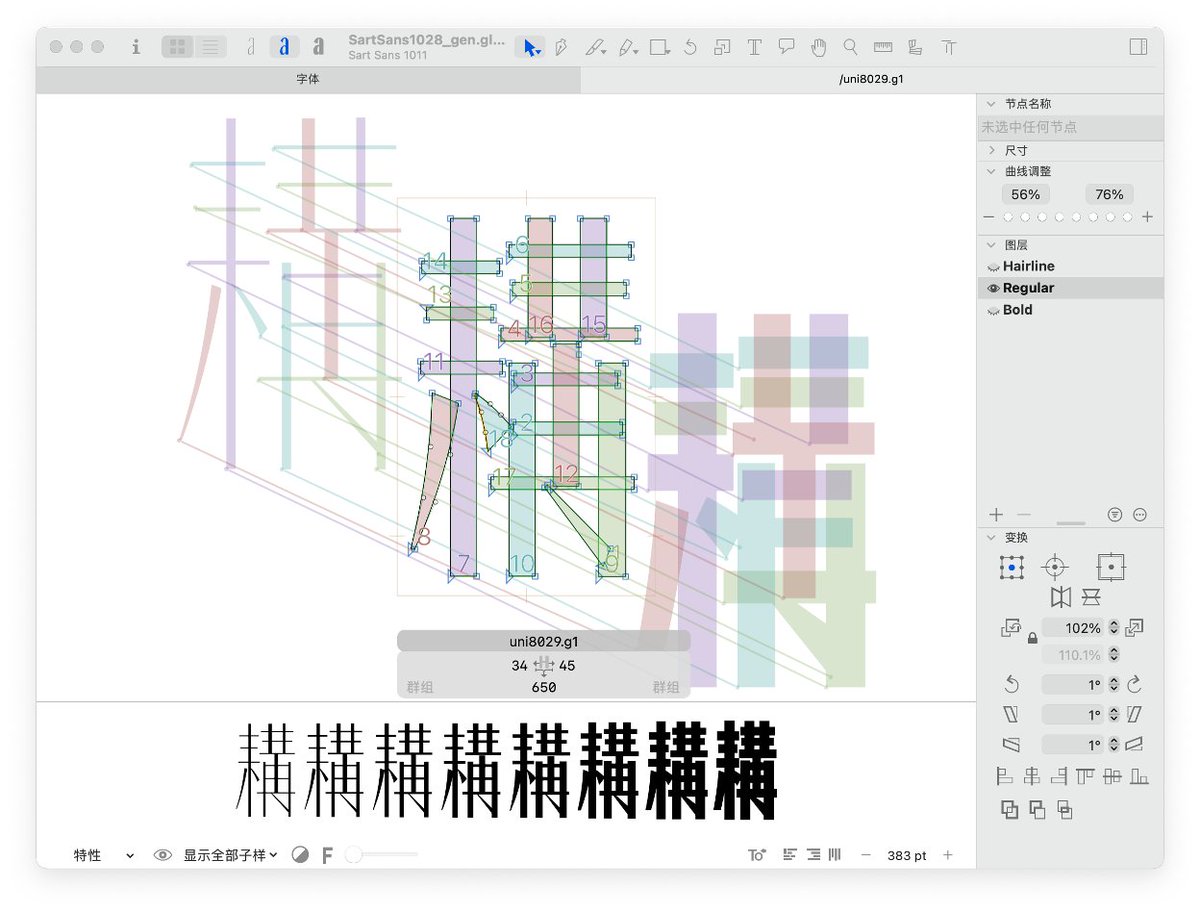Scale up the selection
This screenshot has width=1200, height=912.
click(x=1134, y=628)
